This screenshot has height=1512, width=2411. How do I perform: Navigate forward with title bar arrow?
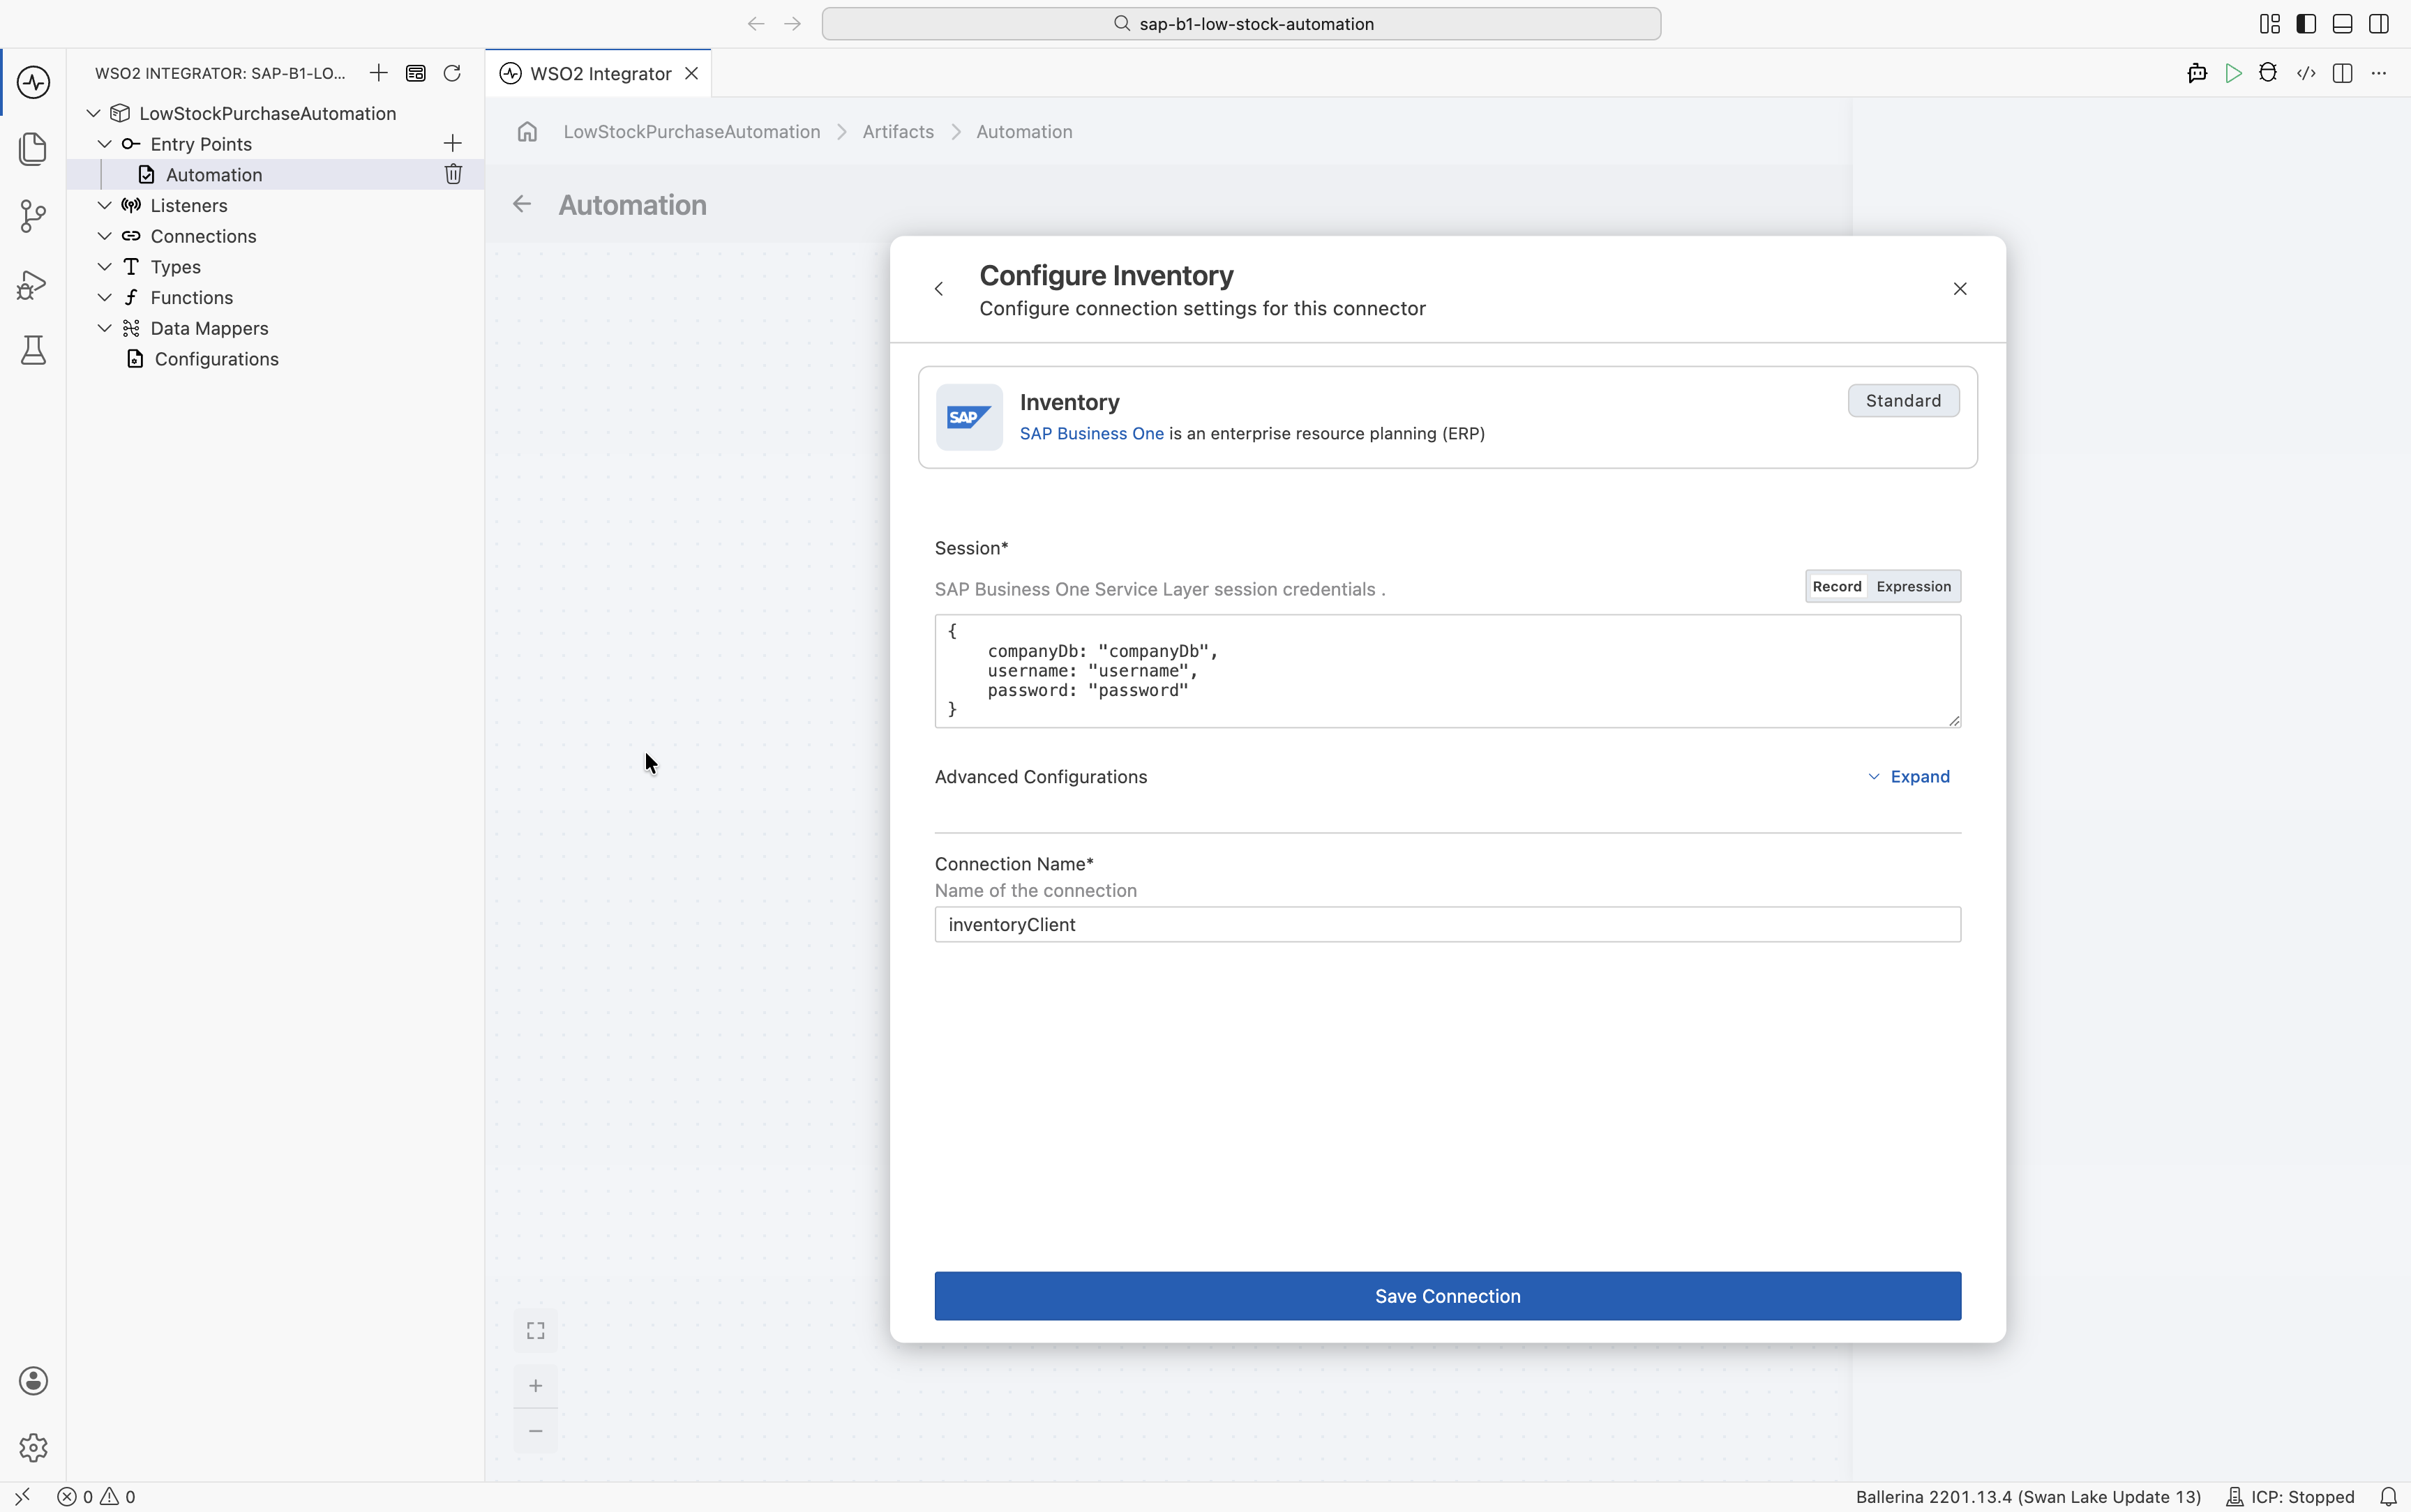pos(793,24)
